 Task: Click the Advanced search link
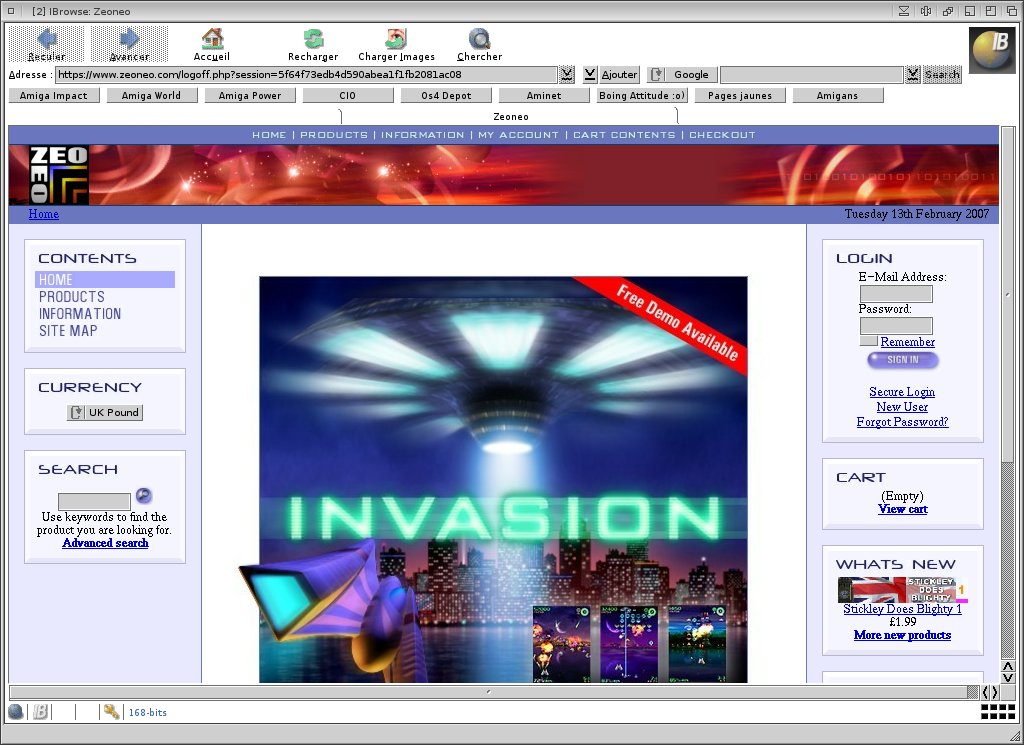click(105, 543)
